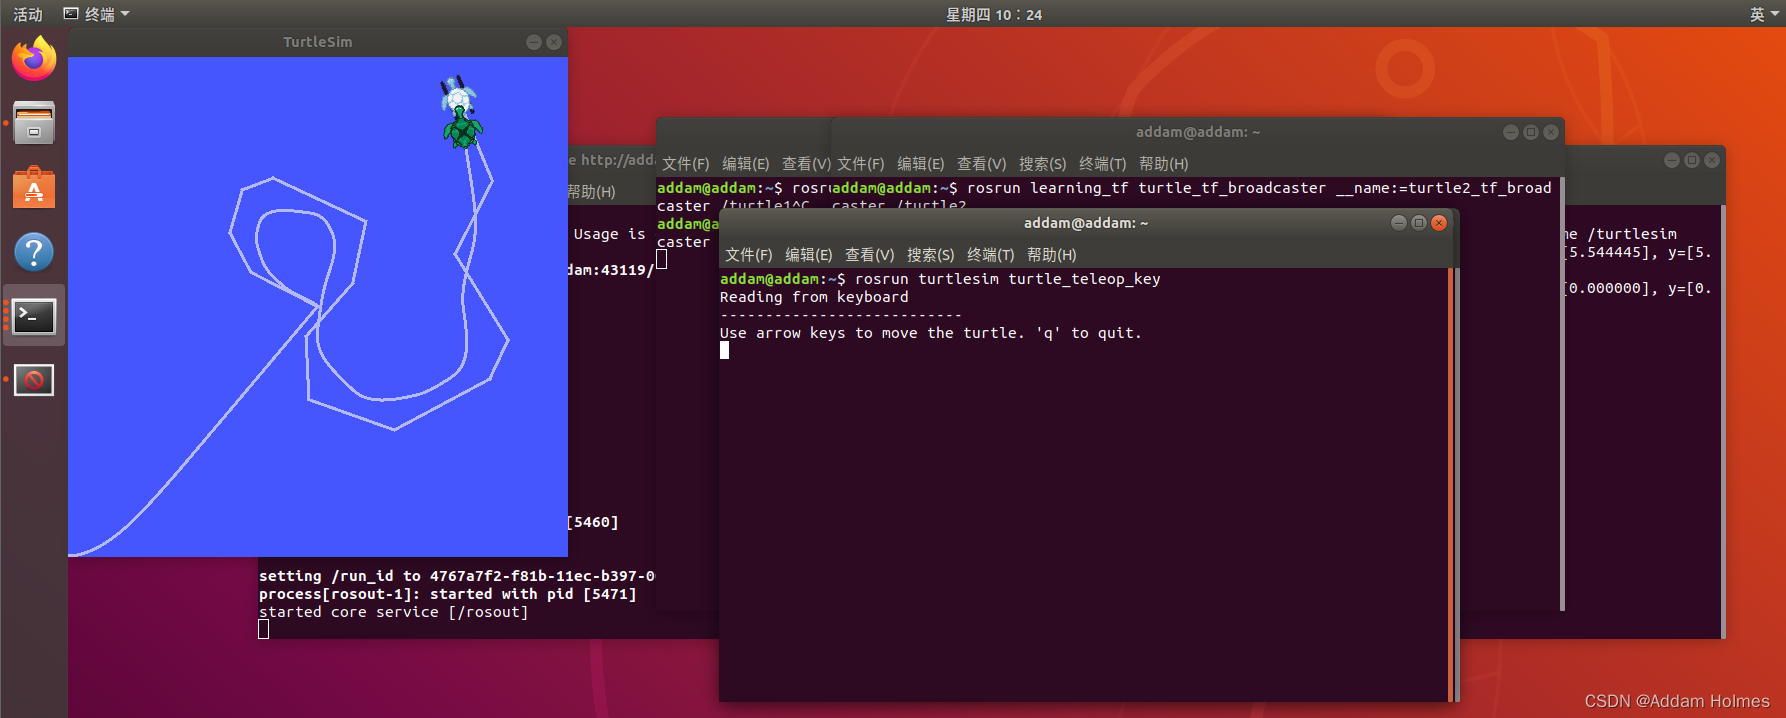
Task: Open 帮助(H) menu in roscore terminal
Action: [592, 192]
